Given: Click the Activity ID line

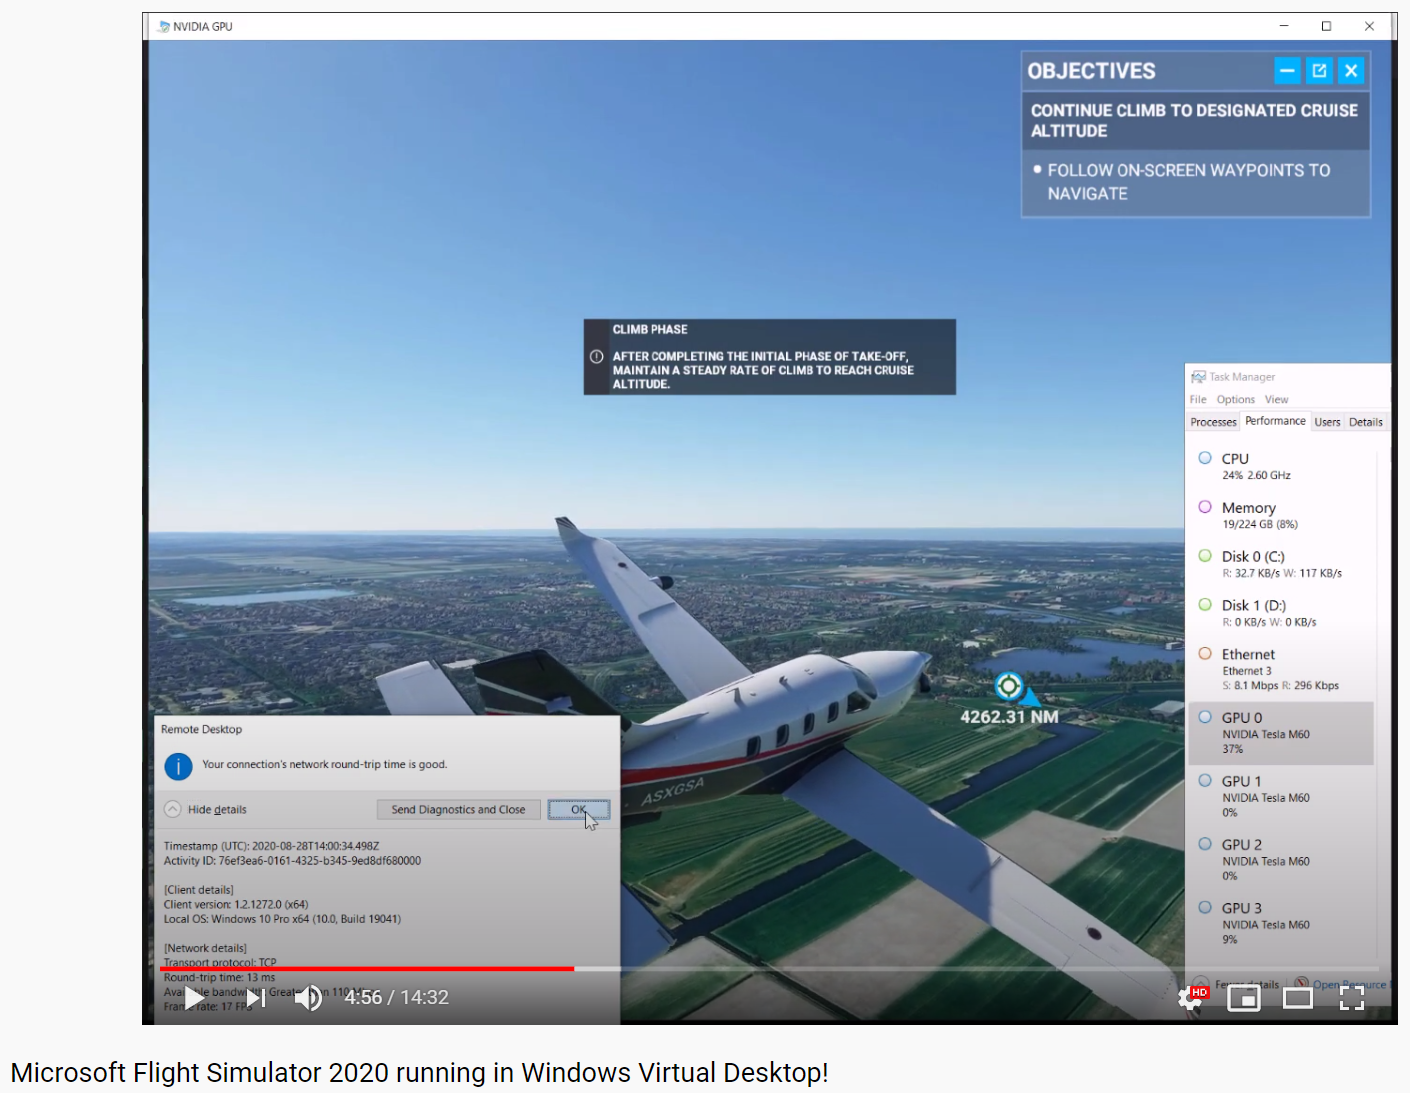Looking at the screenshot, I should click(x=292, y=861).
